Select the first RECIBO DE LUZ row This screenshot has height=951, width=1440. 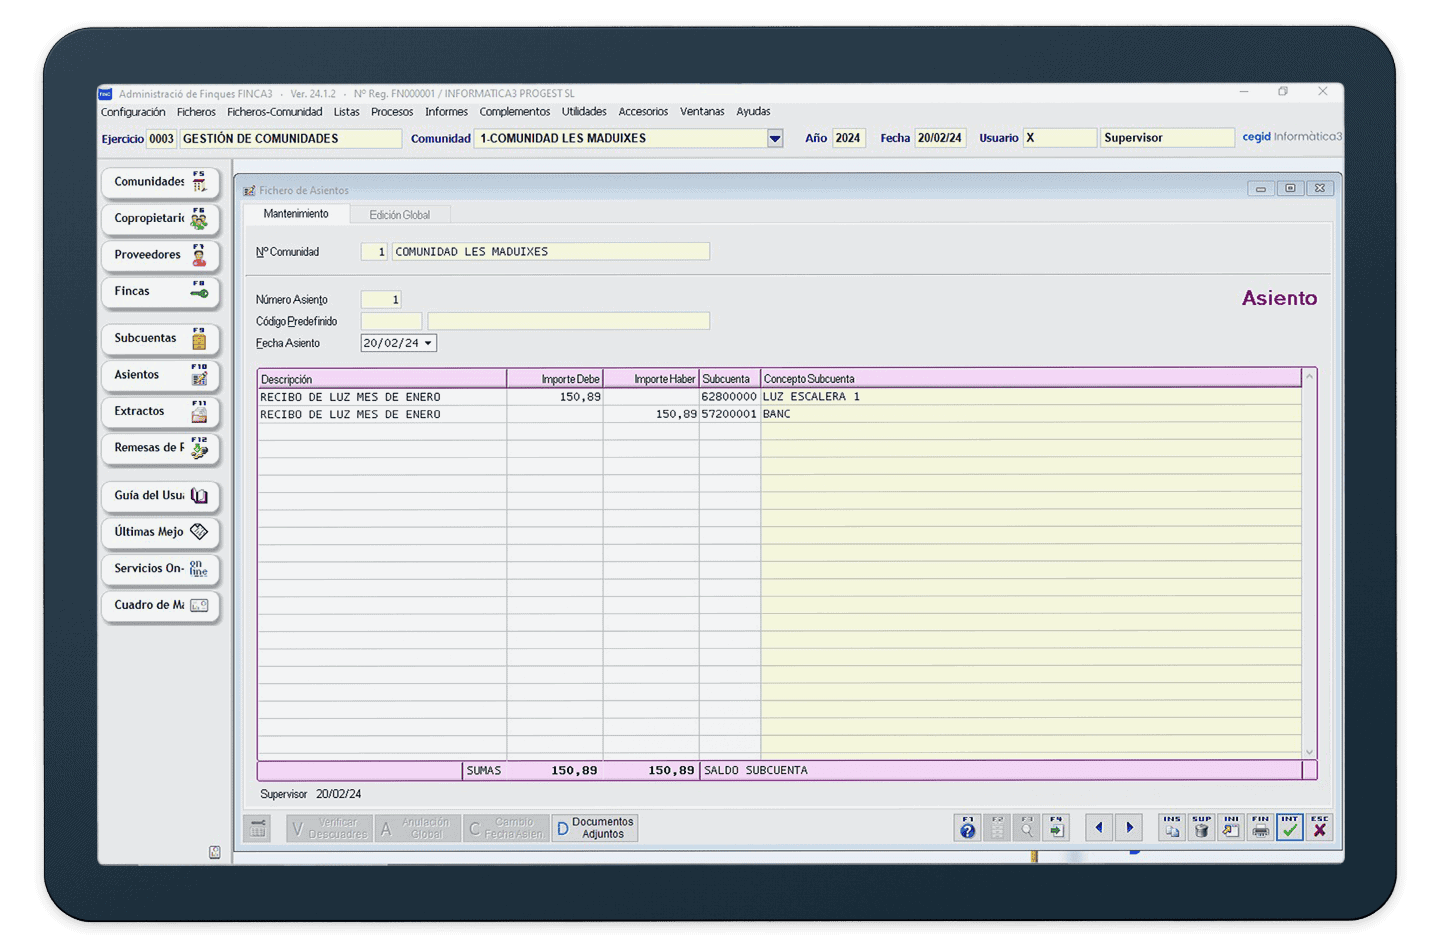pos(380,397)
